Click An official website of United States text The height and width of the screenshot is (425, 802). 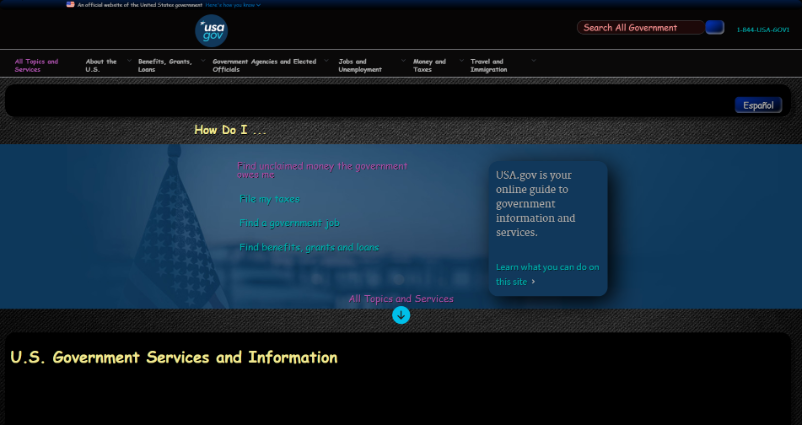tap(140, 5)
